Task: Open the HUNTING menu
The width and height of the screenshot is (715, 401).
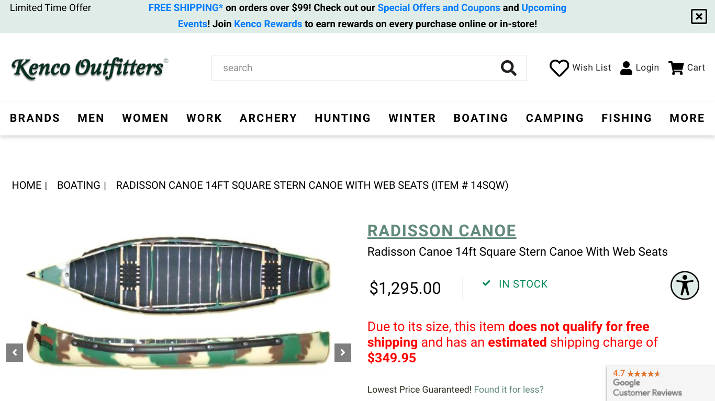Action: point(342,118)
